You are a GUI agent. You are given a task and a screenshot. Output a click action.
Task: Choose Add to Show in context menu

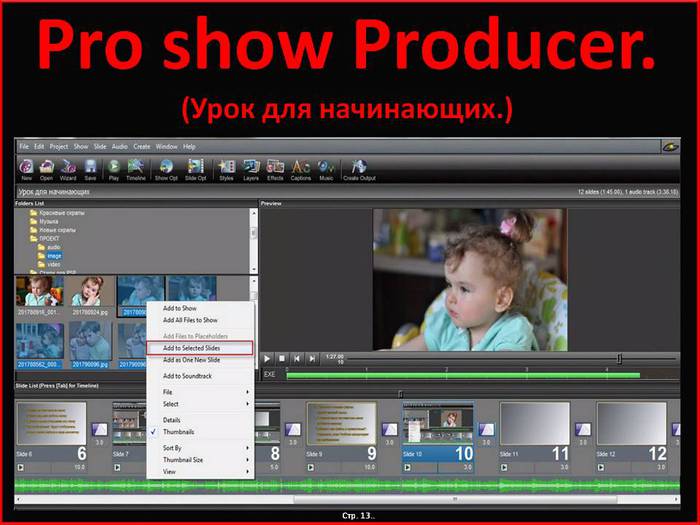click(x=200, y=308)
